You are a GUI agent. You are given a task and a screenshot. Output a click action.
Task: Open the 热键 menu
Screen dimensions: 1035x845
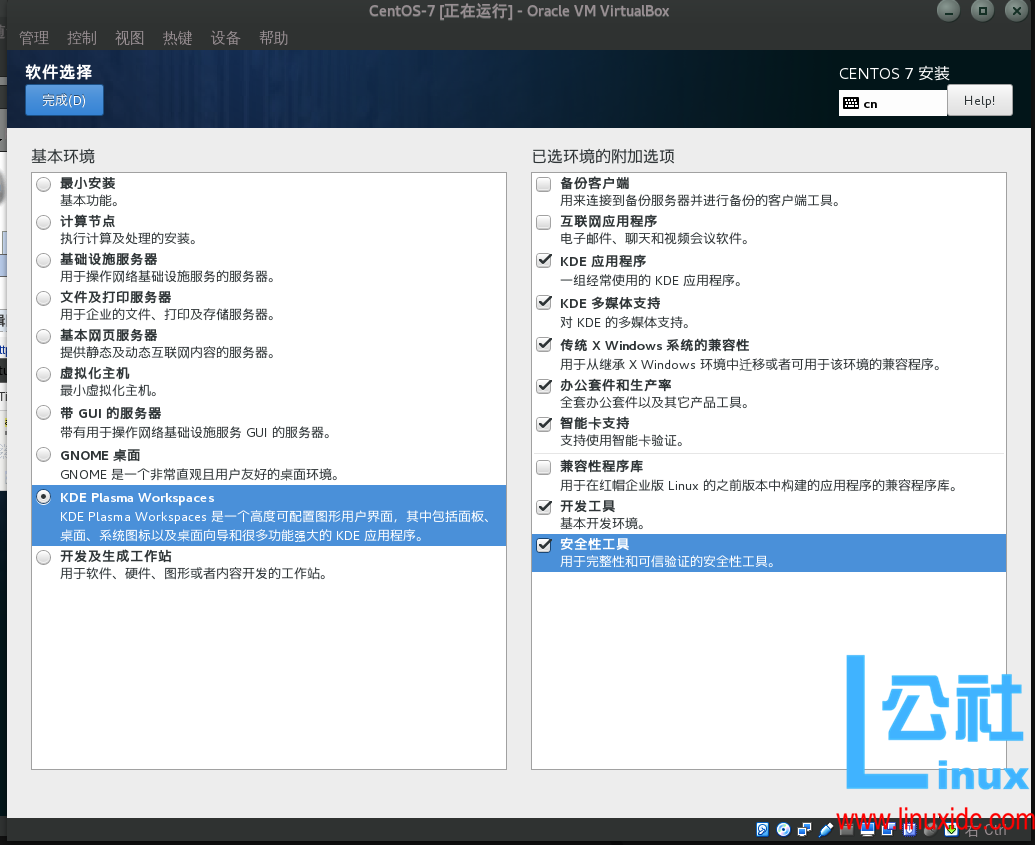click(178, 38)
